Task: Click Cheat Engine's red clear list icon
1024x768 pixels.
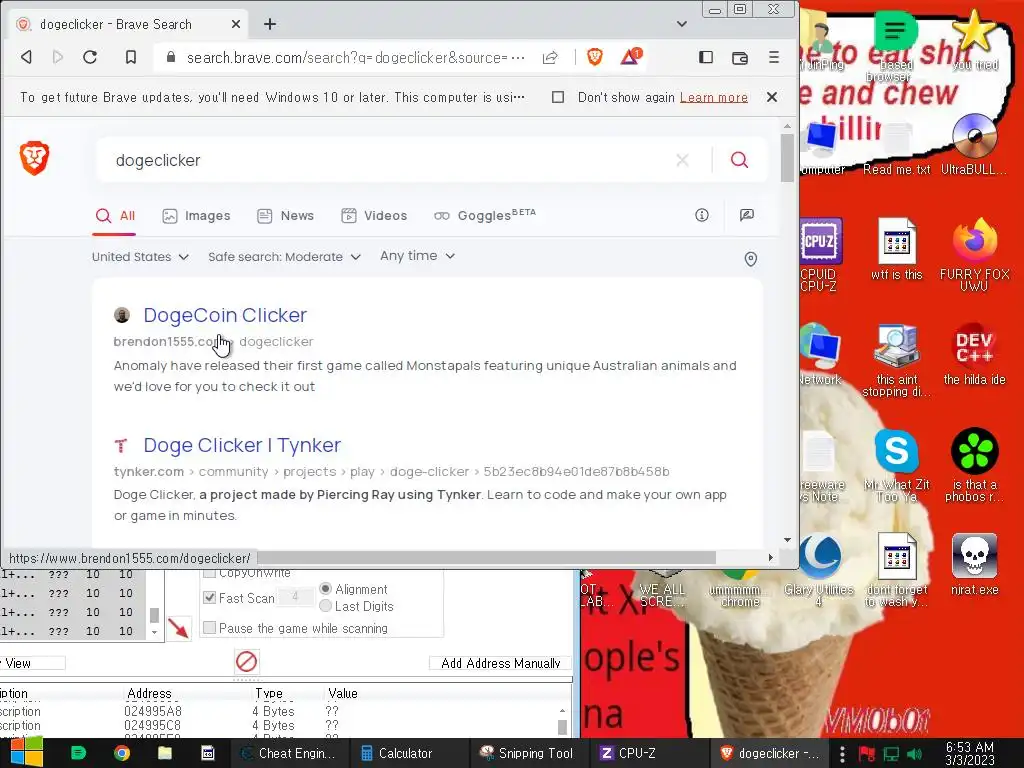Action: (246, 662)
